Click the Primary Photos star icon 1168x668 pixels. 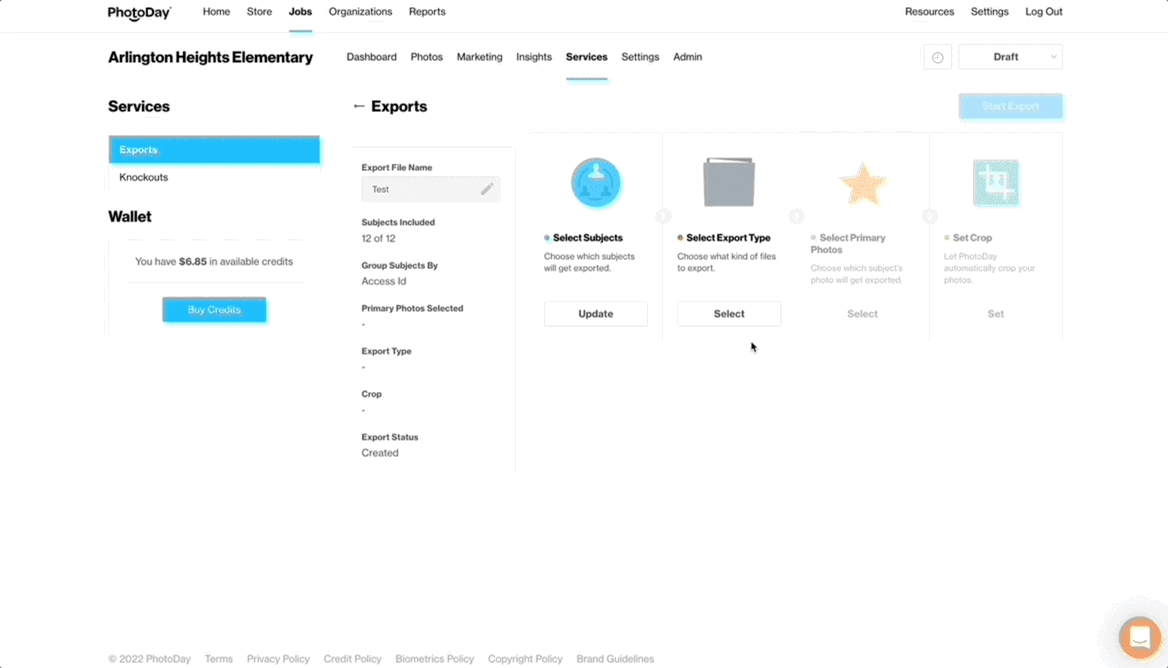pyautogui.click(x=862, y=184)
